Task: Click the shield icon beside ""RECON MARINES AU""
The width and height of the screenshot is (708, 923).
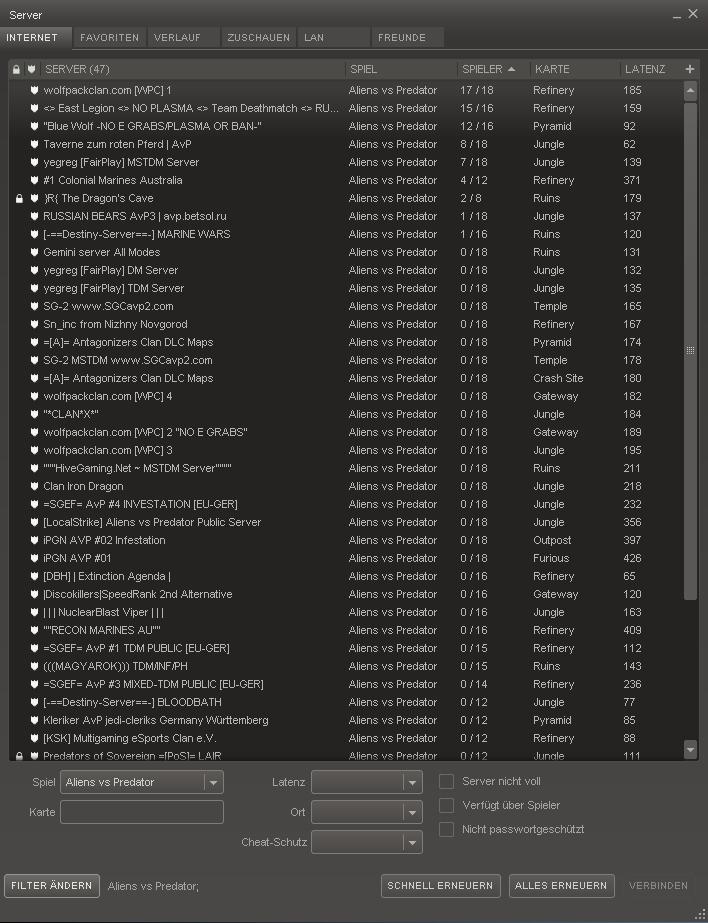Action: [34, 630]
